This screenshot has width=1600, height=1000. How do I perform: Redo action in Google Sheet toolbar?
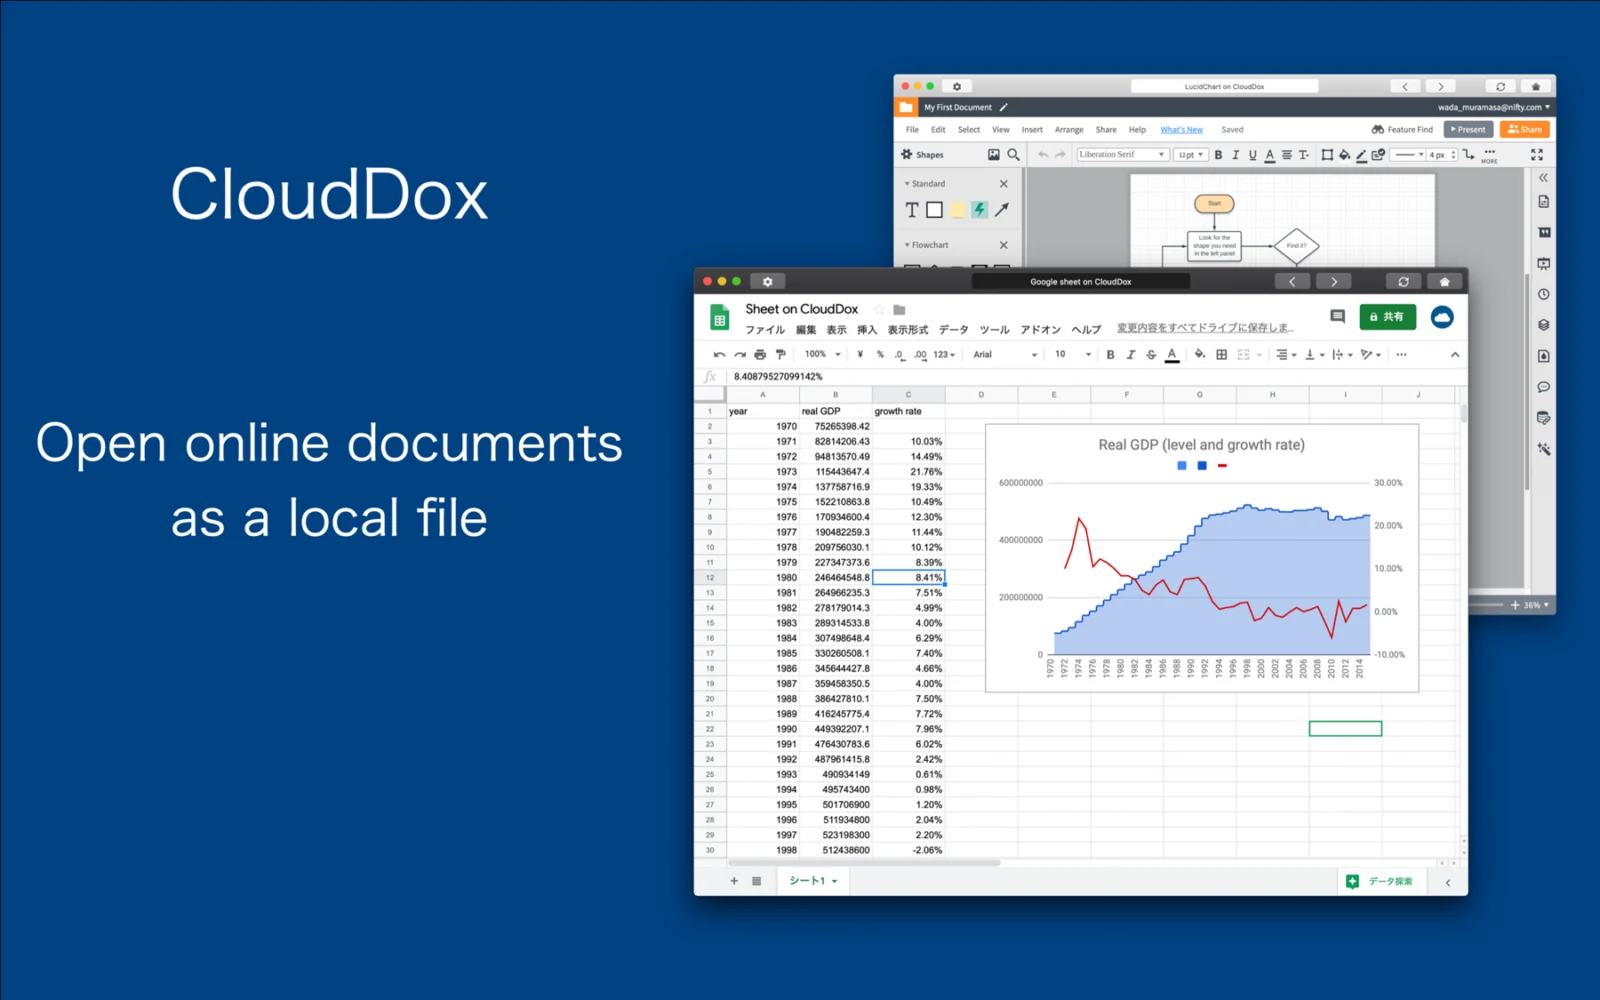740,354
